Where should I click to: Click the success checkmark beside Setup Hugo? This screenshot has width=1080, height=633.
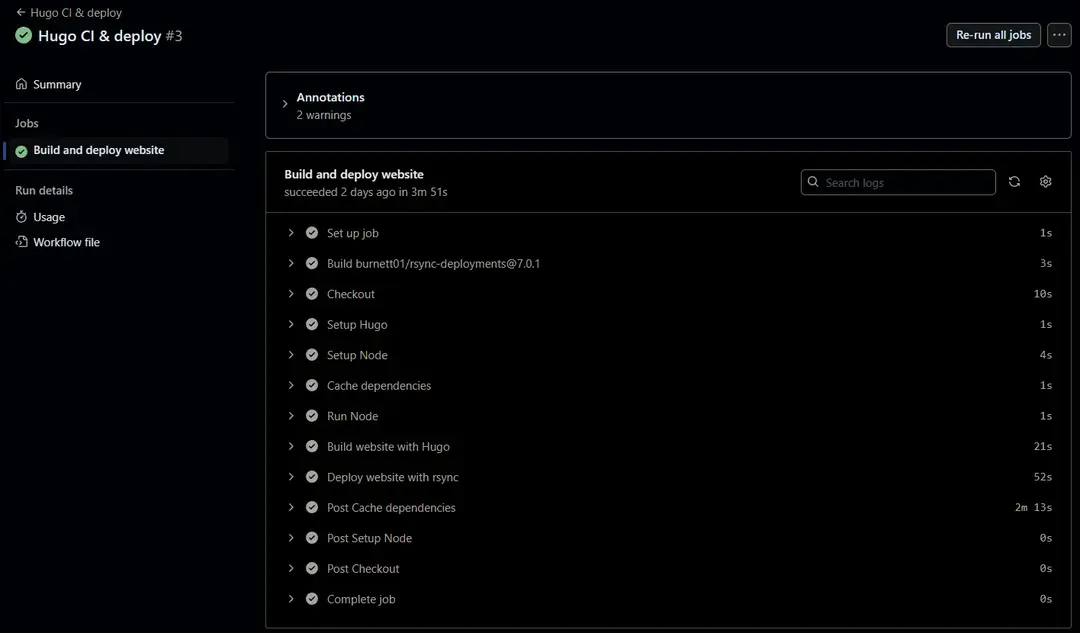point(312,325)
